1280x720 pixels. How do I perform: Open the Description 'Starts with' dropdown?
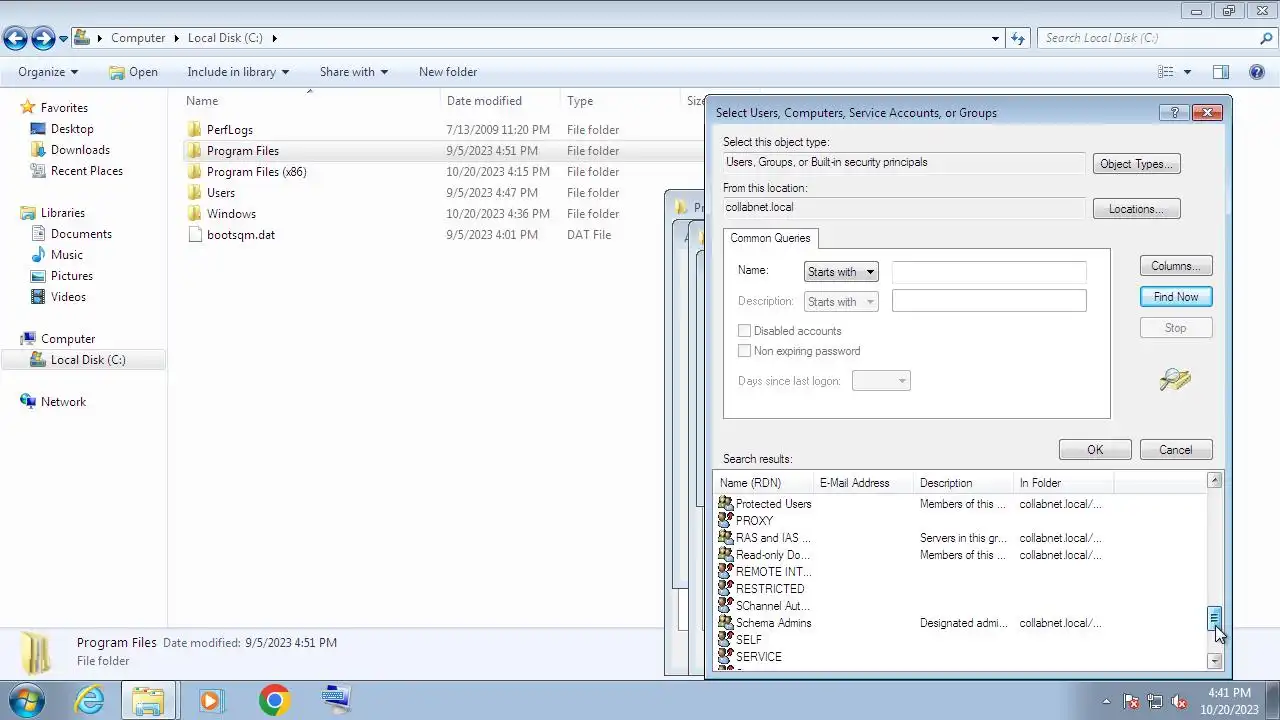[841, 302]
